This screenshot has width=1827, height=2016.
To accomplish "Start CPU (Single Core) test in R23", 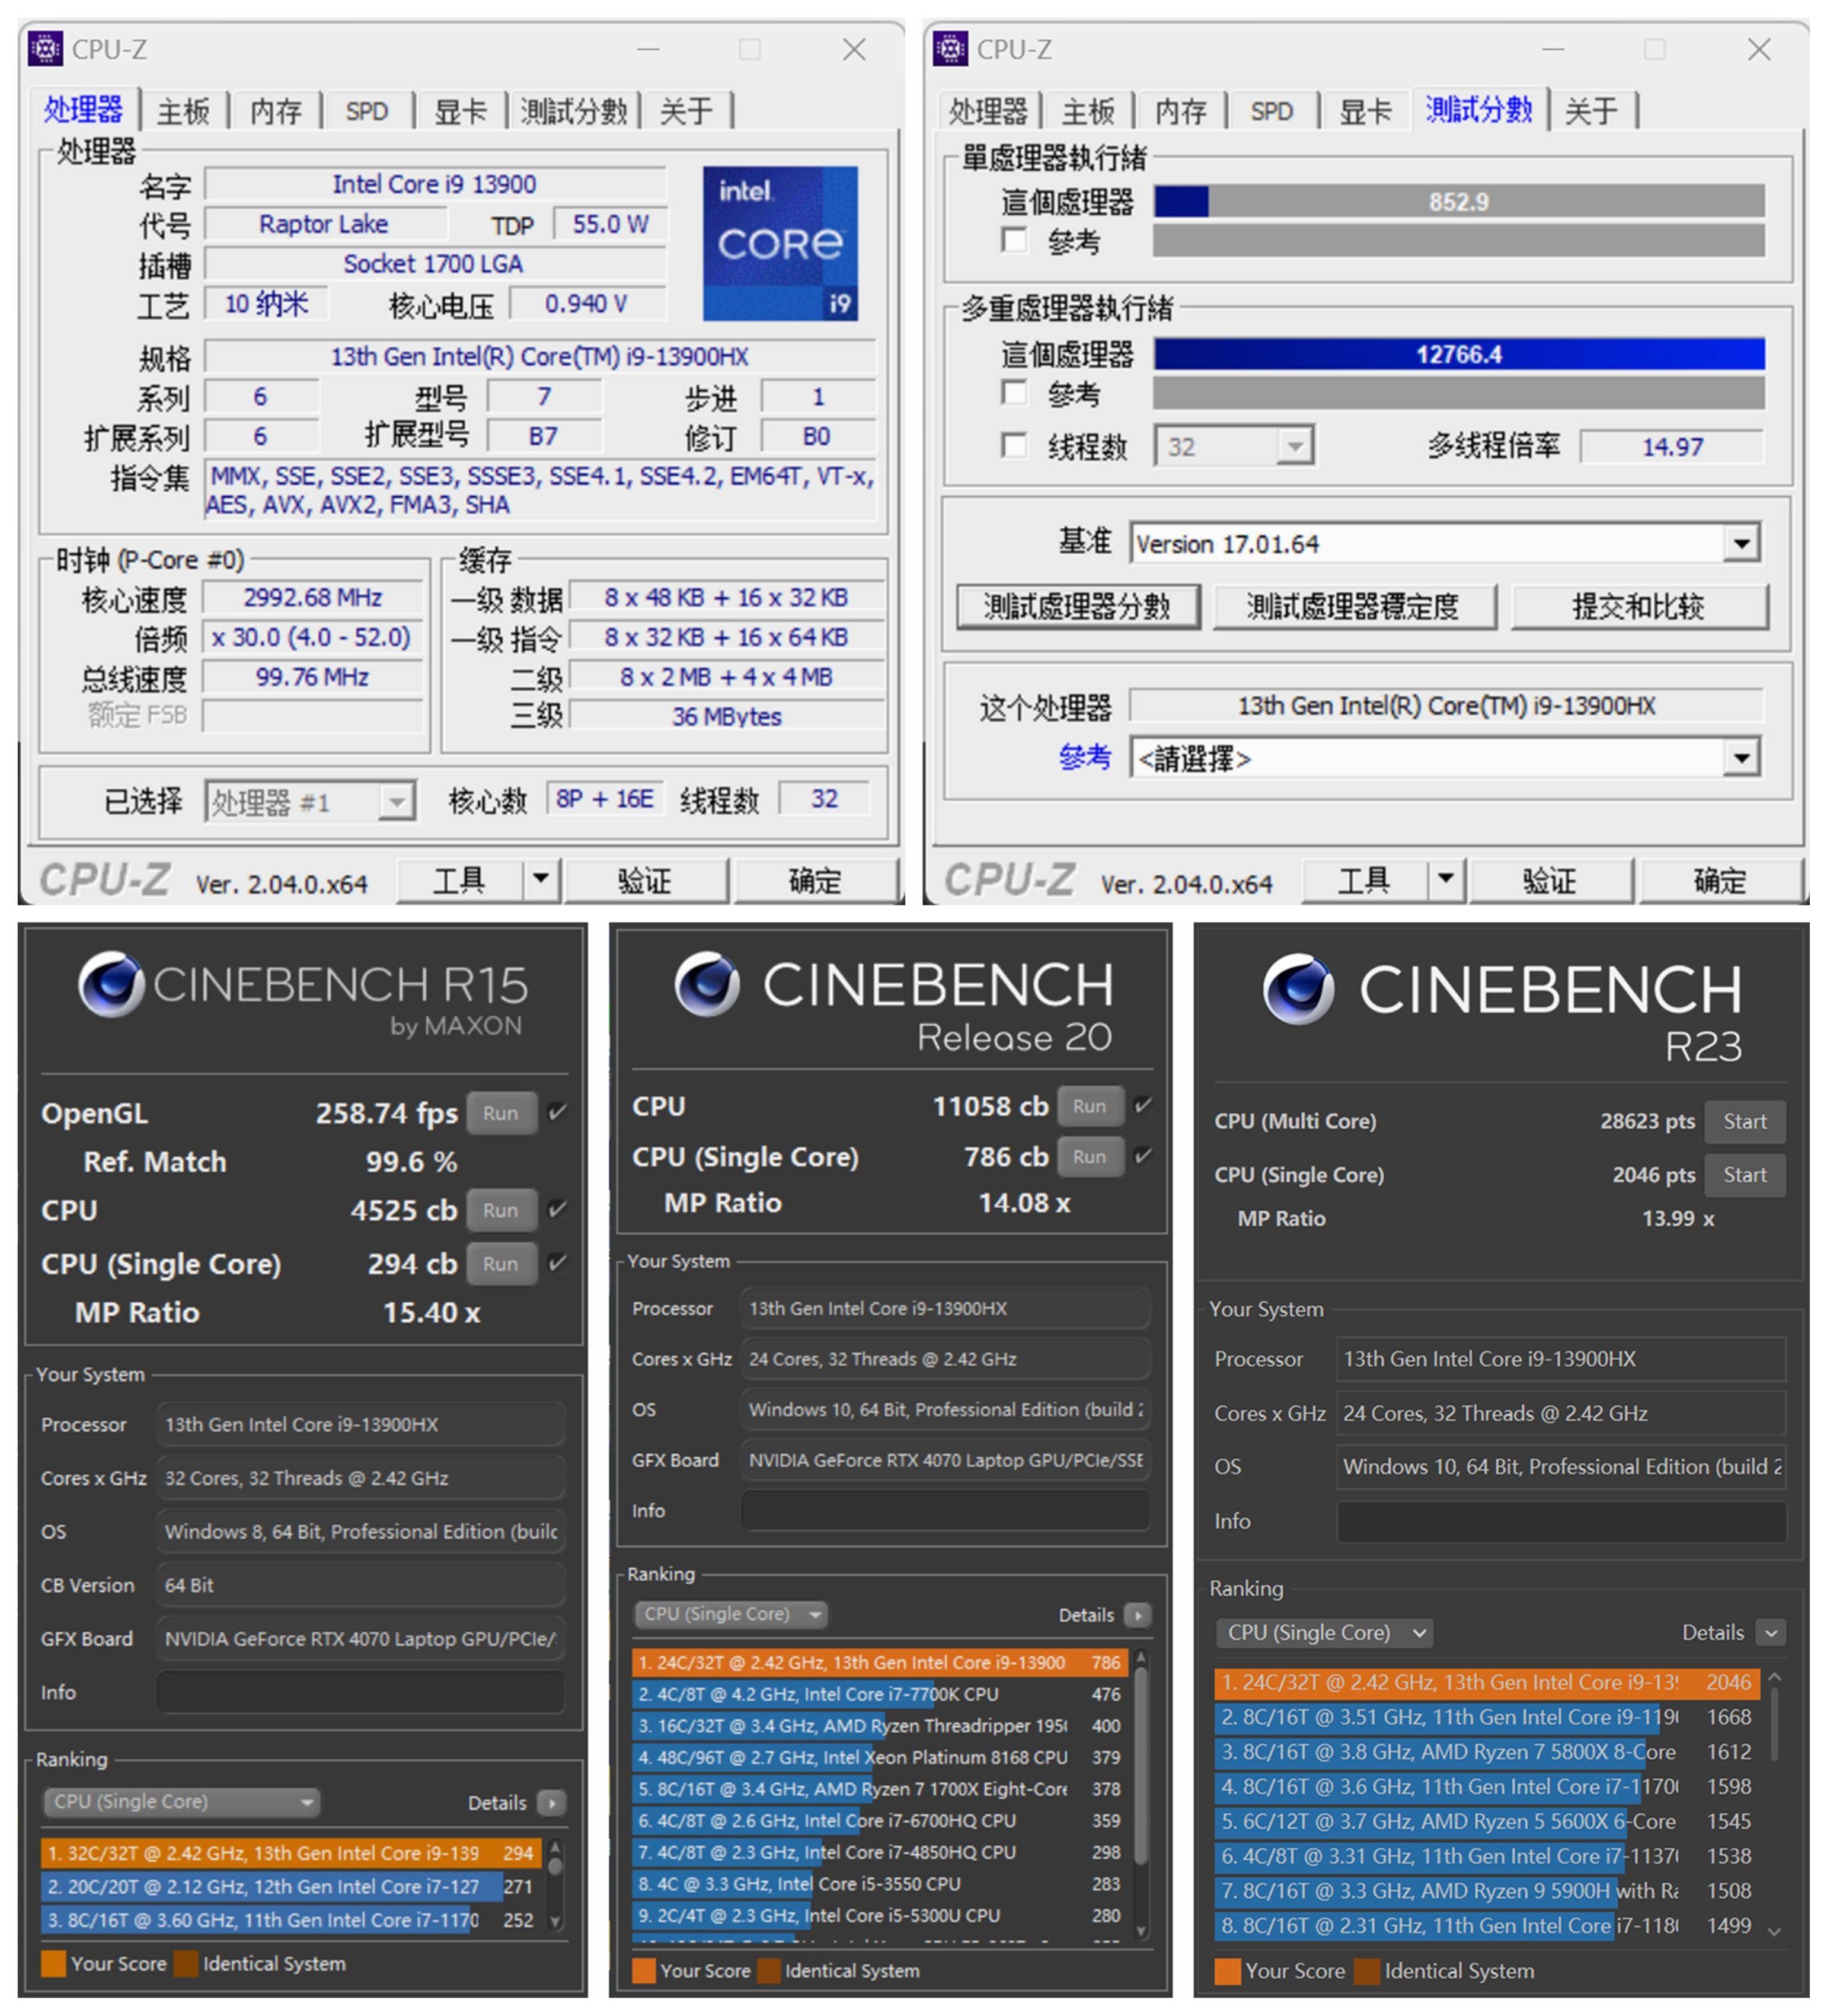I will [x=1744, y=1174].
